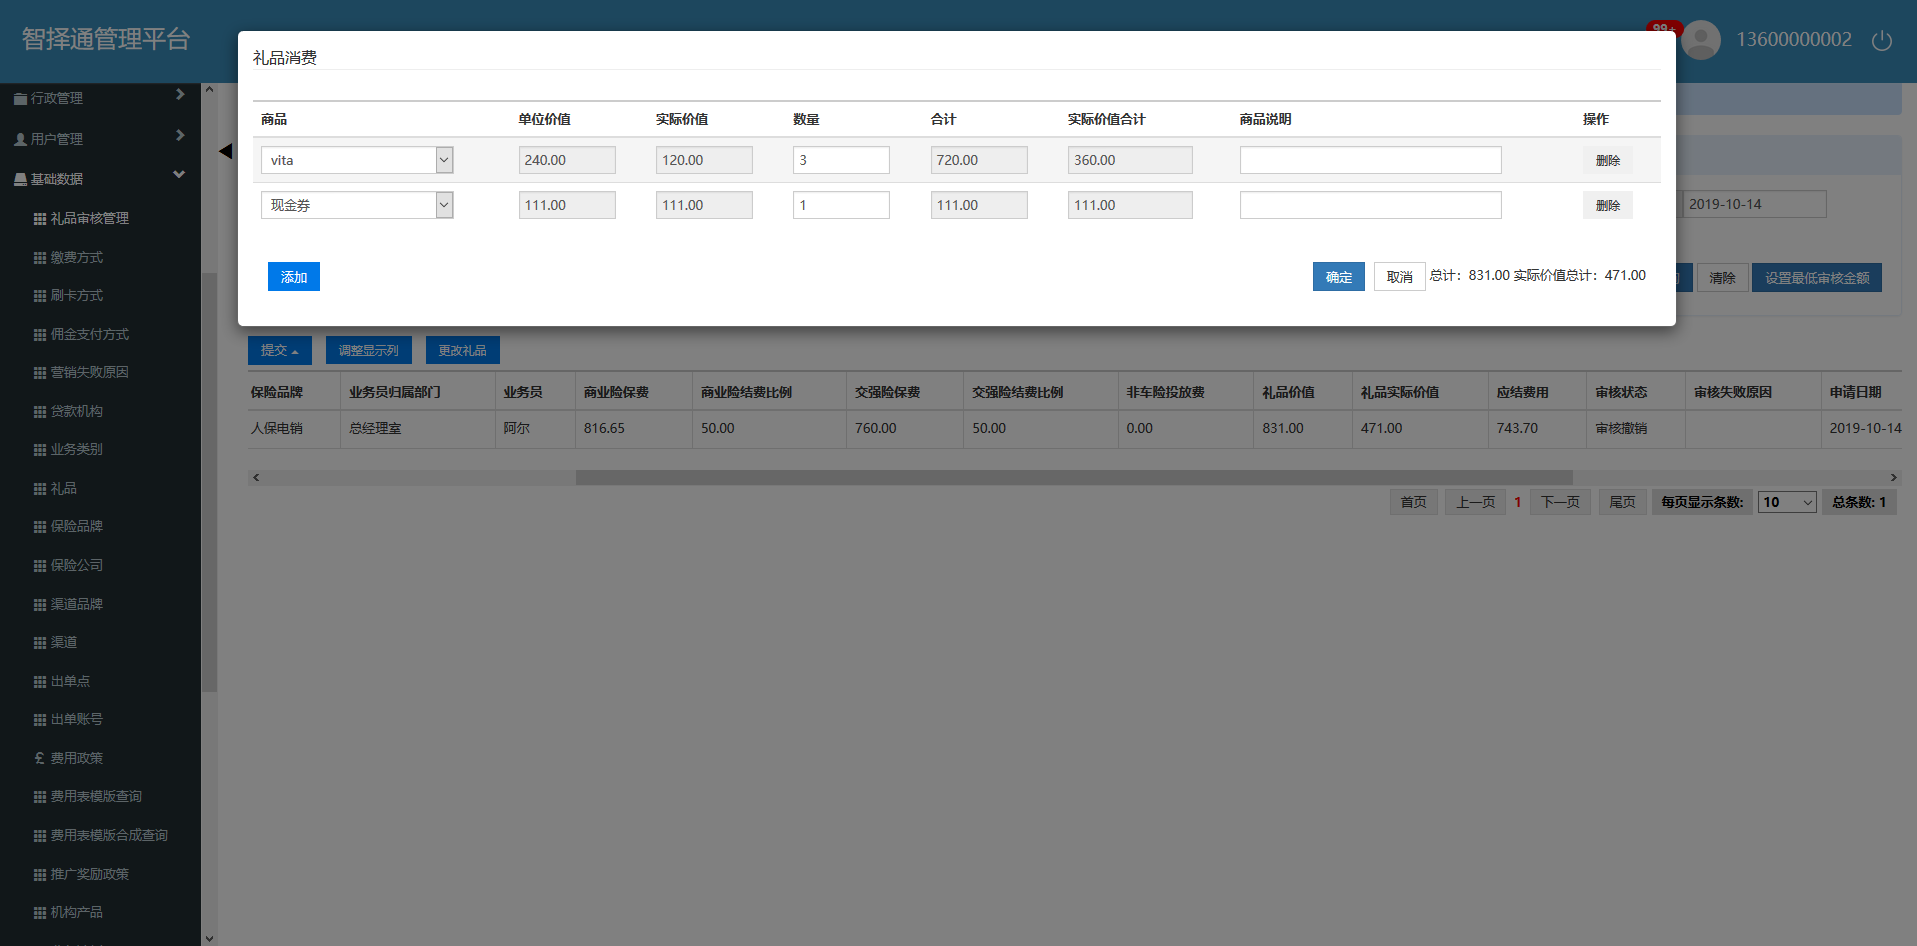This screenshot has height=946, width=1917.
Task: Click the power logout icon
Action: (1881, 40)
